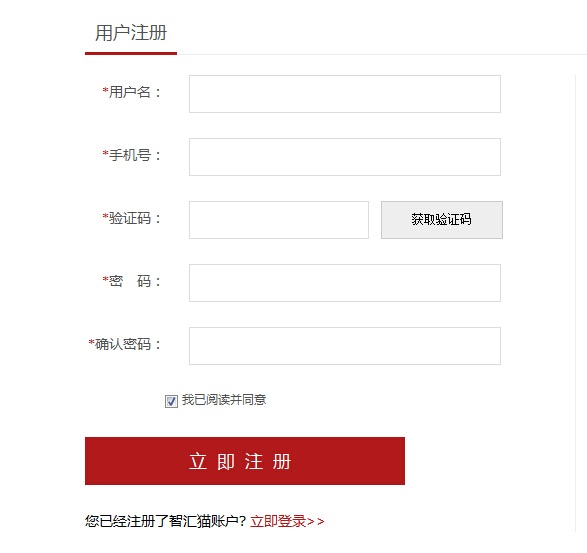Screen dimensions: 587x553
Task: Focus the 手机号 text box
Action: click(345, 157)
